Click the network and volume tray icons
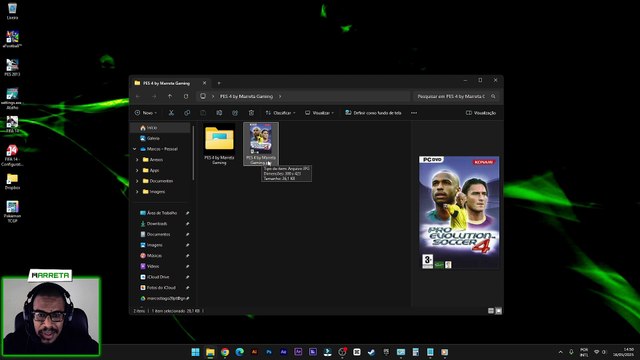 (x=600, y=352)
